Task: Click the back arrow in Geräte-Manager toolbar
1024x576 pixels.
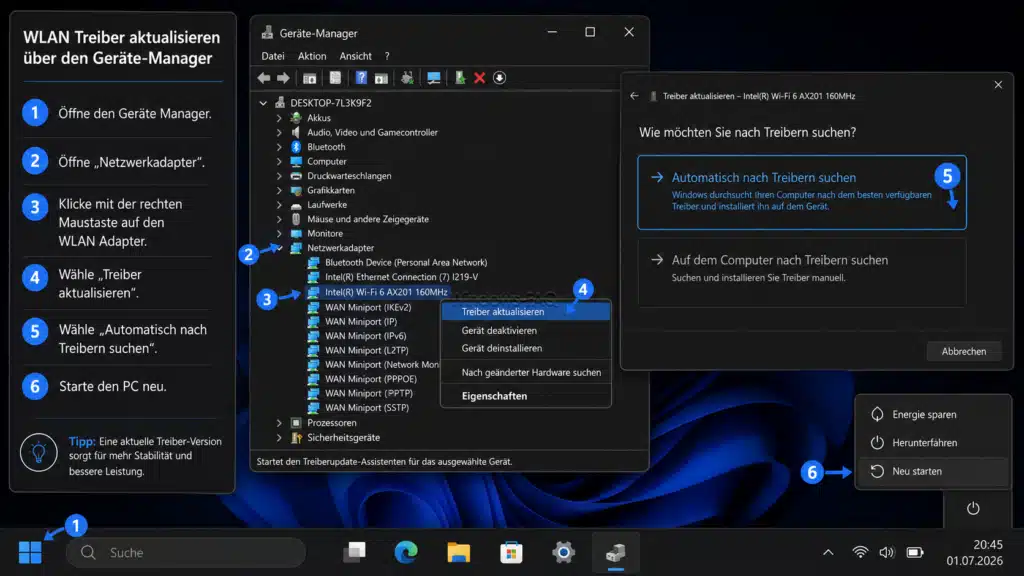Action: [264, 78]
